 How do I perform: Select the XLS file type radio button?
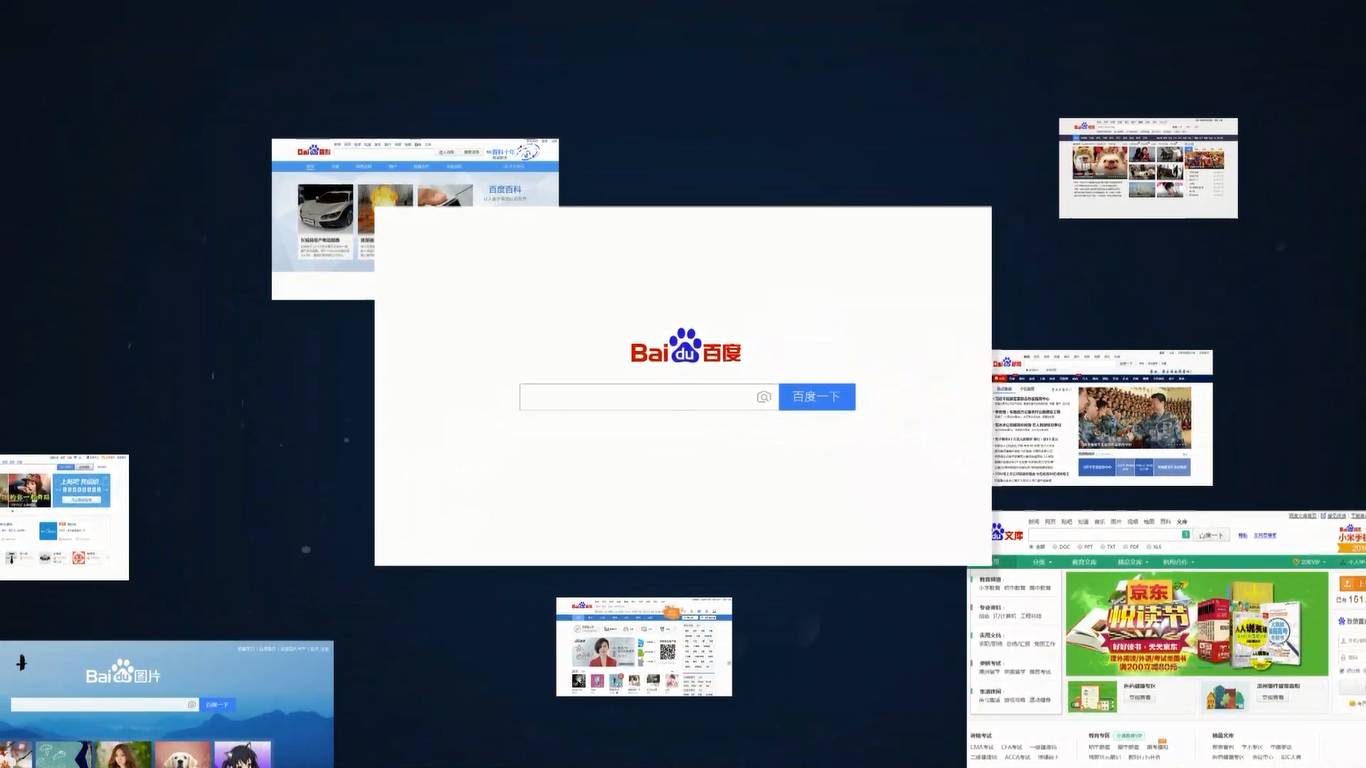[x=1147, y=547]
